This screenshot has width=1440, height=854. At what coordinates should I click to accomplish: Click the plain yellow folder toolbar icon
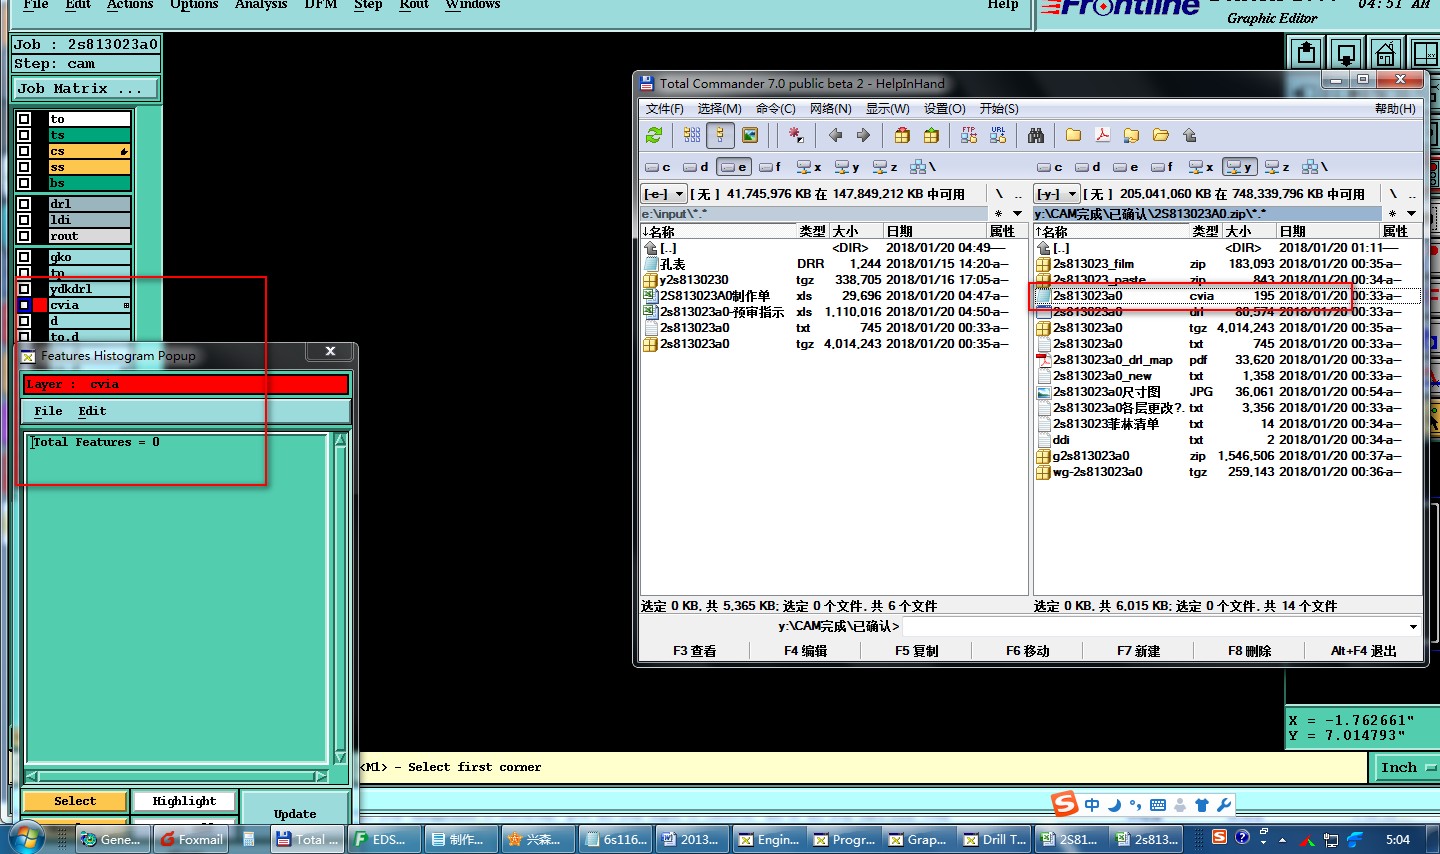tap(1074, 135)
